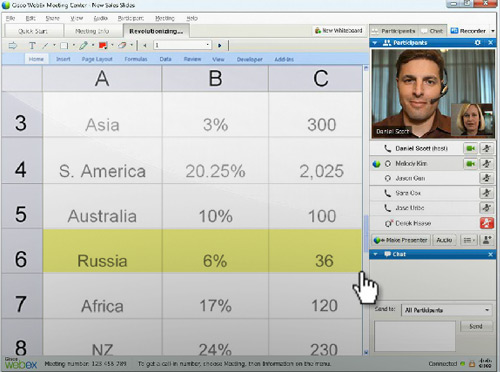Open Line tool options dropdown arrow
This screenshot has height=372, width=500.
pos(54,45)
